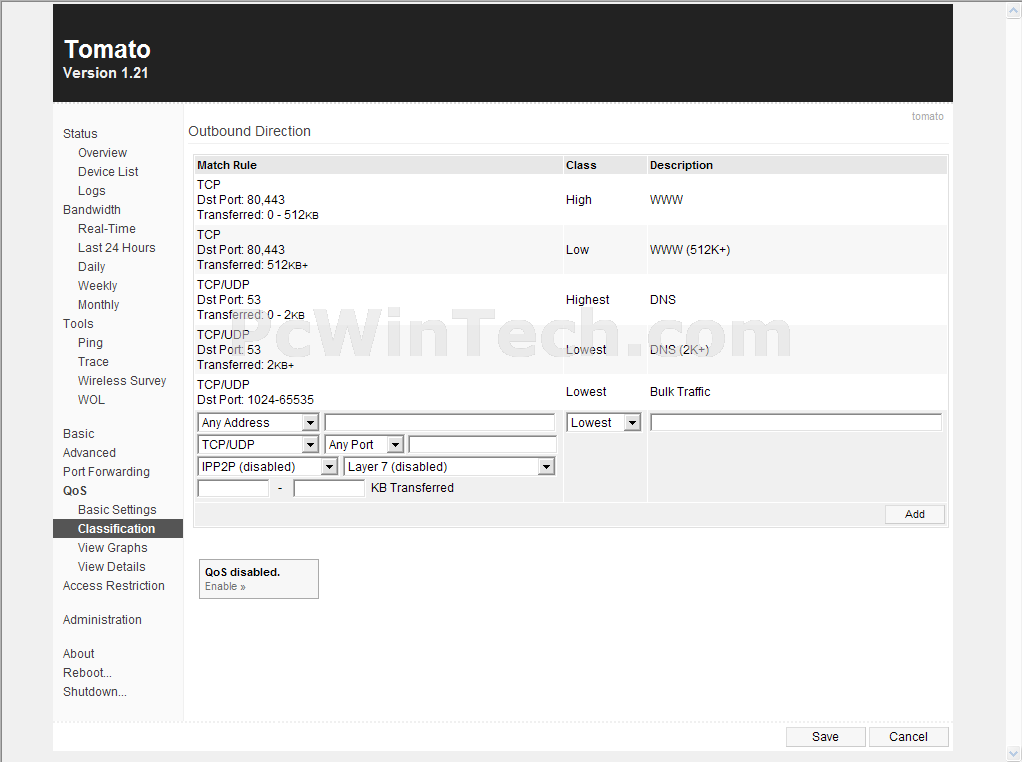
Task: Expand the IPP2P (disabled) dropdown
Action: (x=267, y=467)
